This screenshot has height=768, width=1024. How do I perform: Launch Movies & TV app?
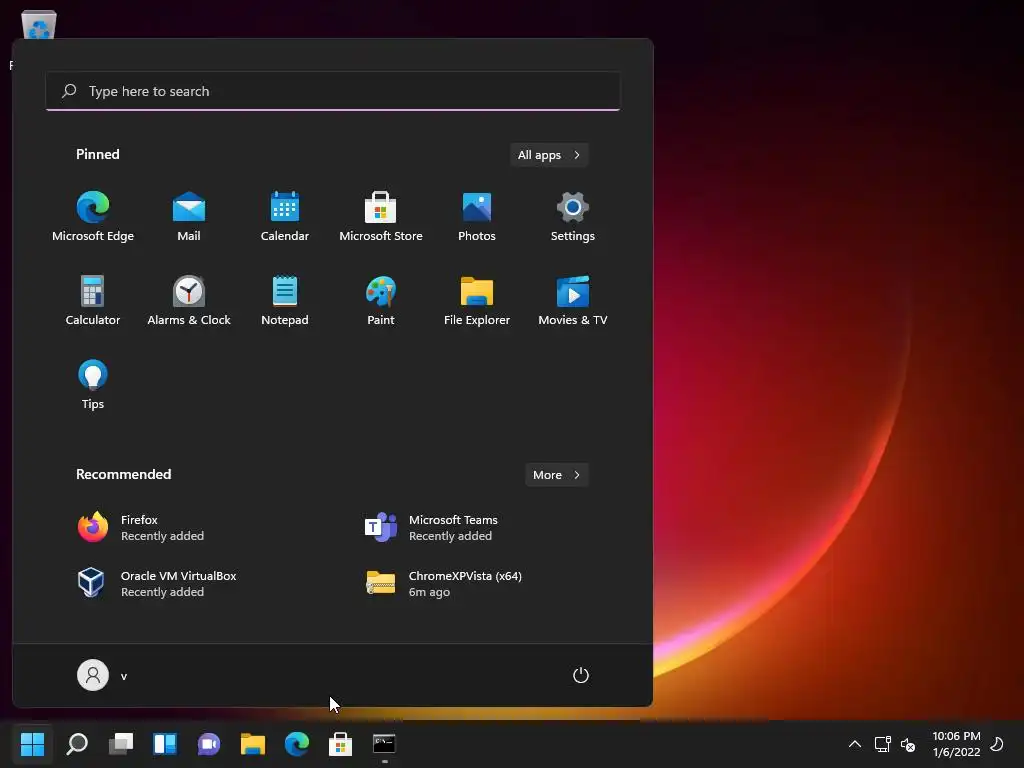573,300
